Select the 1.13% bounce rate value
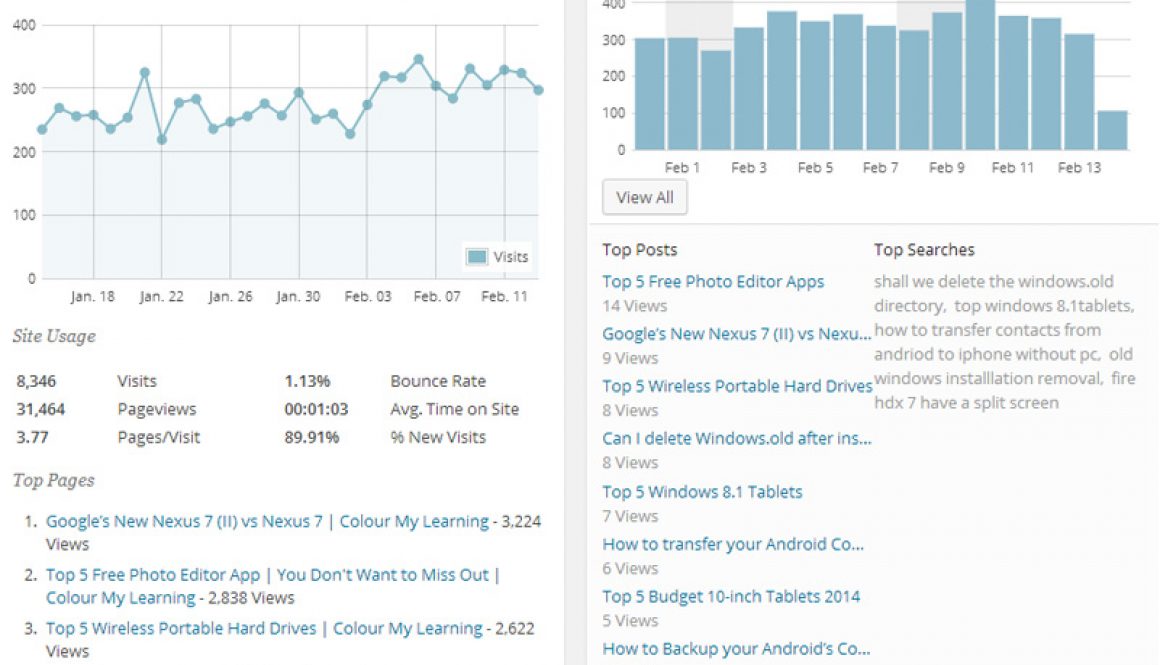The height and width of the screenshot is (665, 1160). [307, 381]
